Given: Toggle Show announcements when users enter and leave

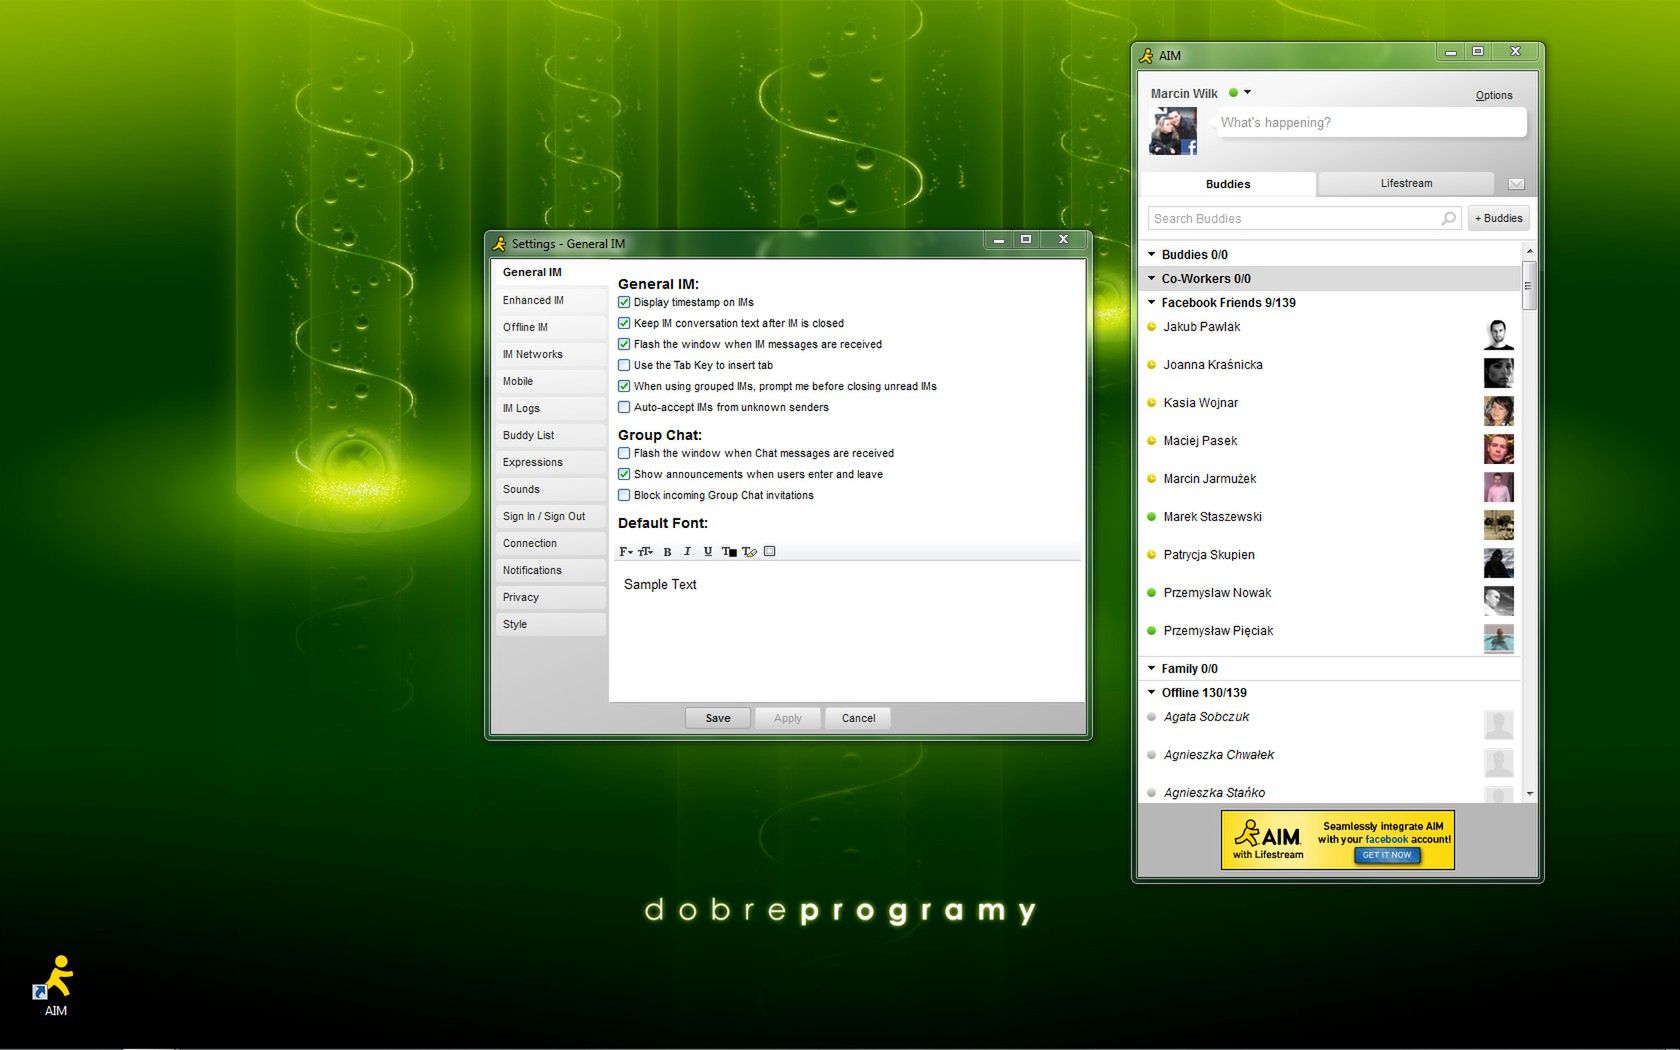Looking at the screenshot, I should point(624,474).
